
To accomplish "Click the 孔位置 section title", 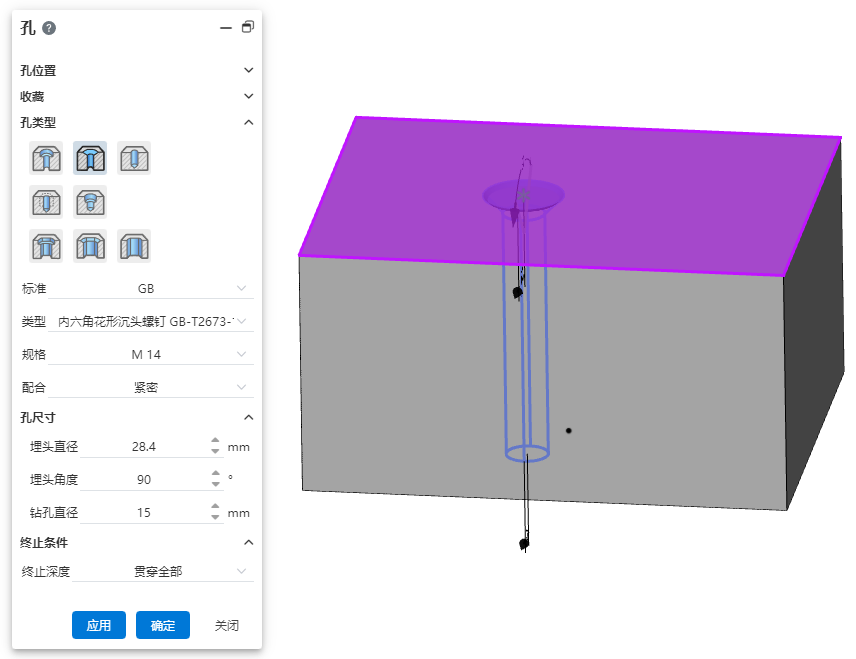I will click(x=38, y=70).
